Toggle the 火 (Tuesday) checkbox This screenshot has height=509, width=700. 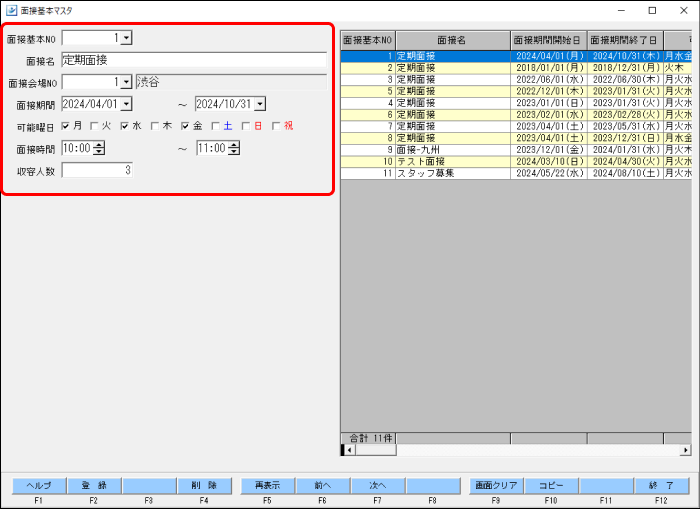coord(94,126)
